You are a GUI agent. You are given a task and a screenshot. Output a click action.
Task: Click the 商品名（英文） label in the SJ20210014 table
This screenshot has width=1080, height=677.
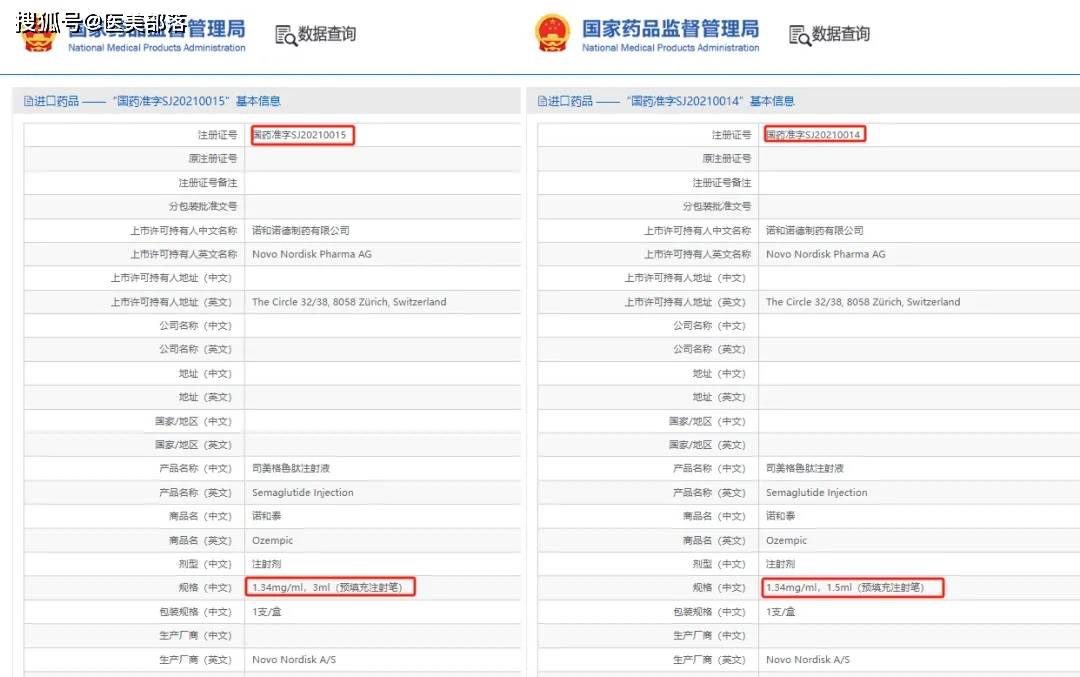pyautogui.click(x=714, y=541)
